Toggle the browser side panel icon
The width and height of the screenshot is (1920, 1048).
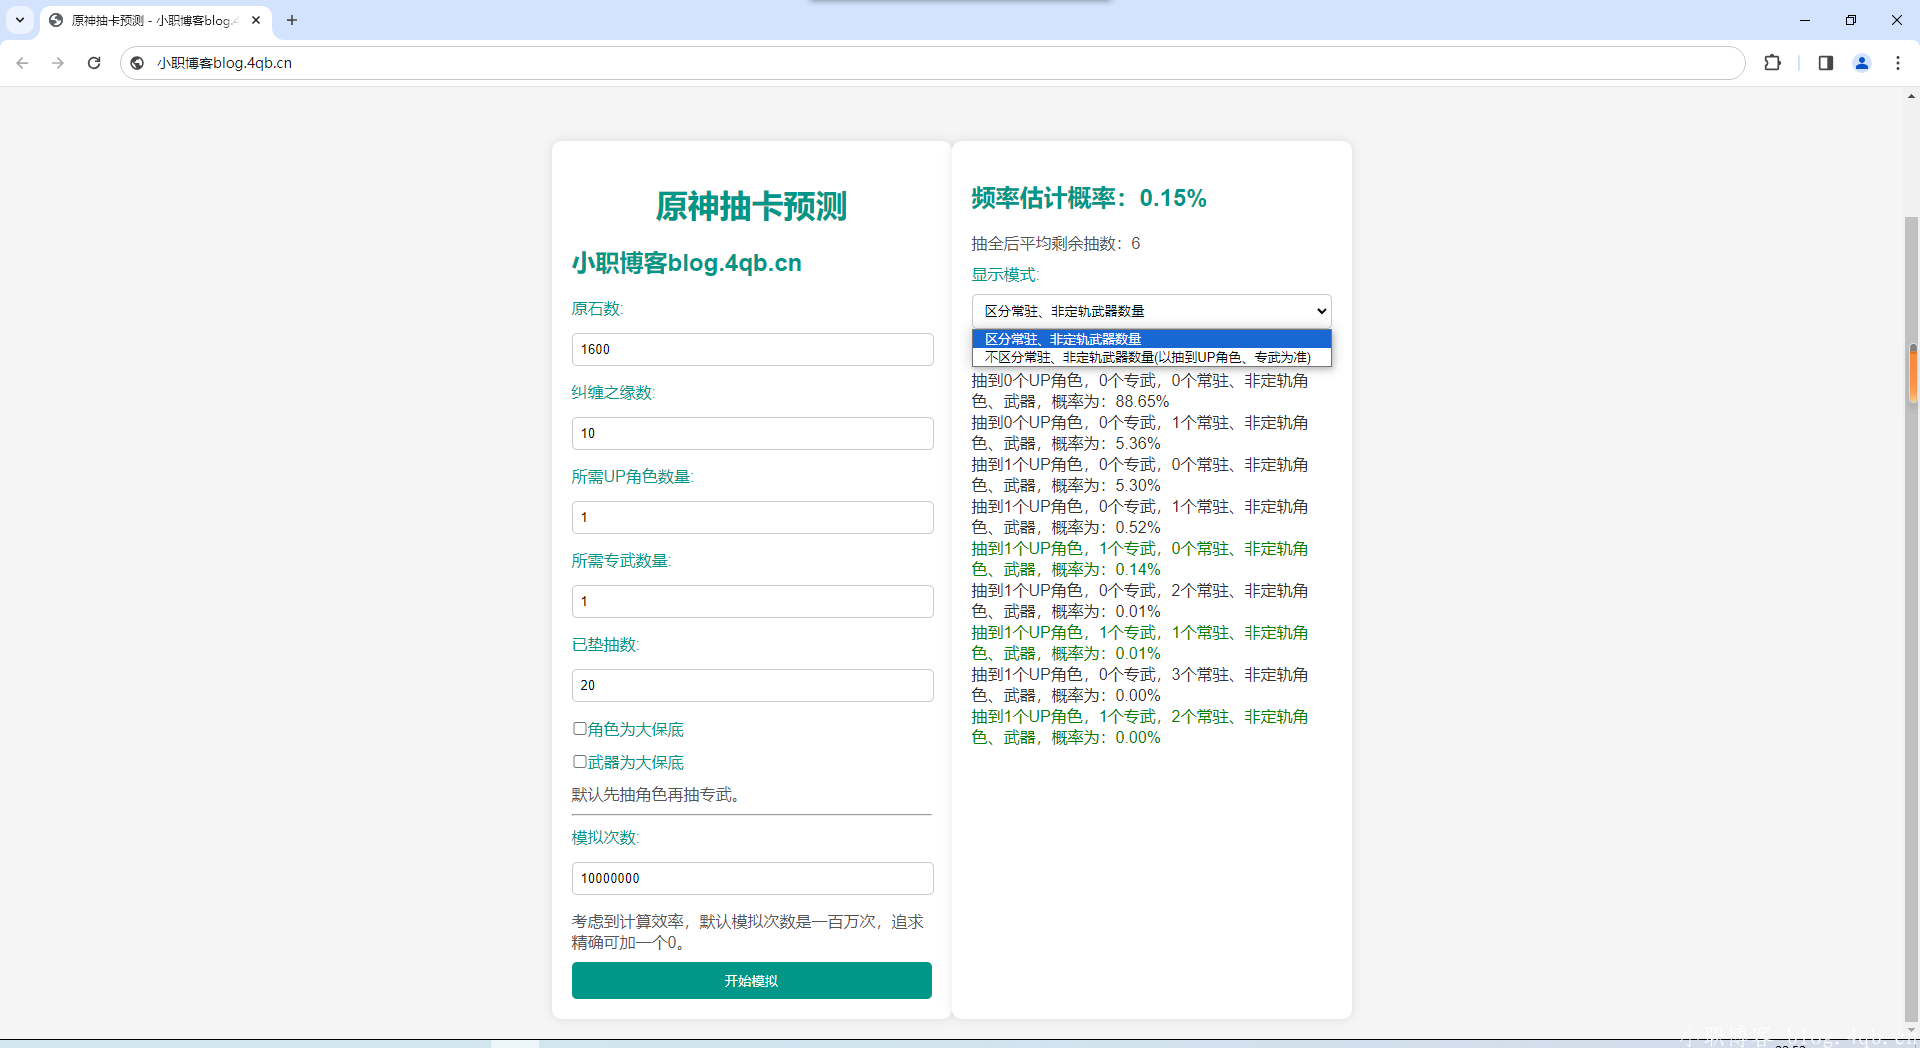1825,63
